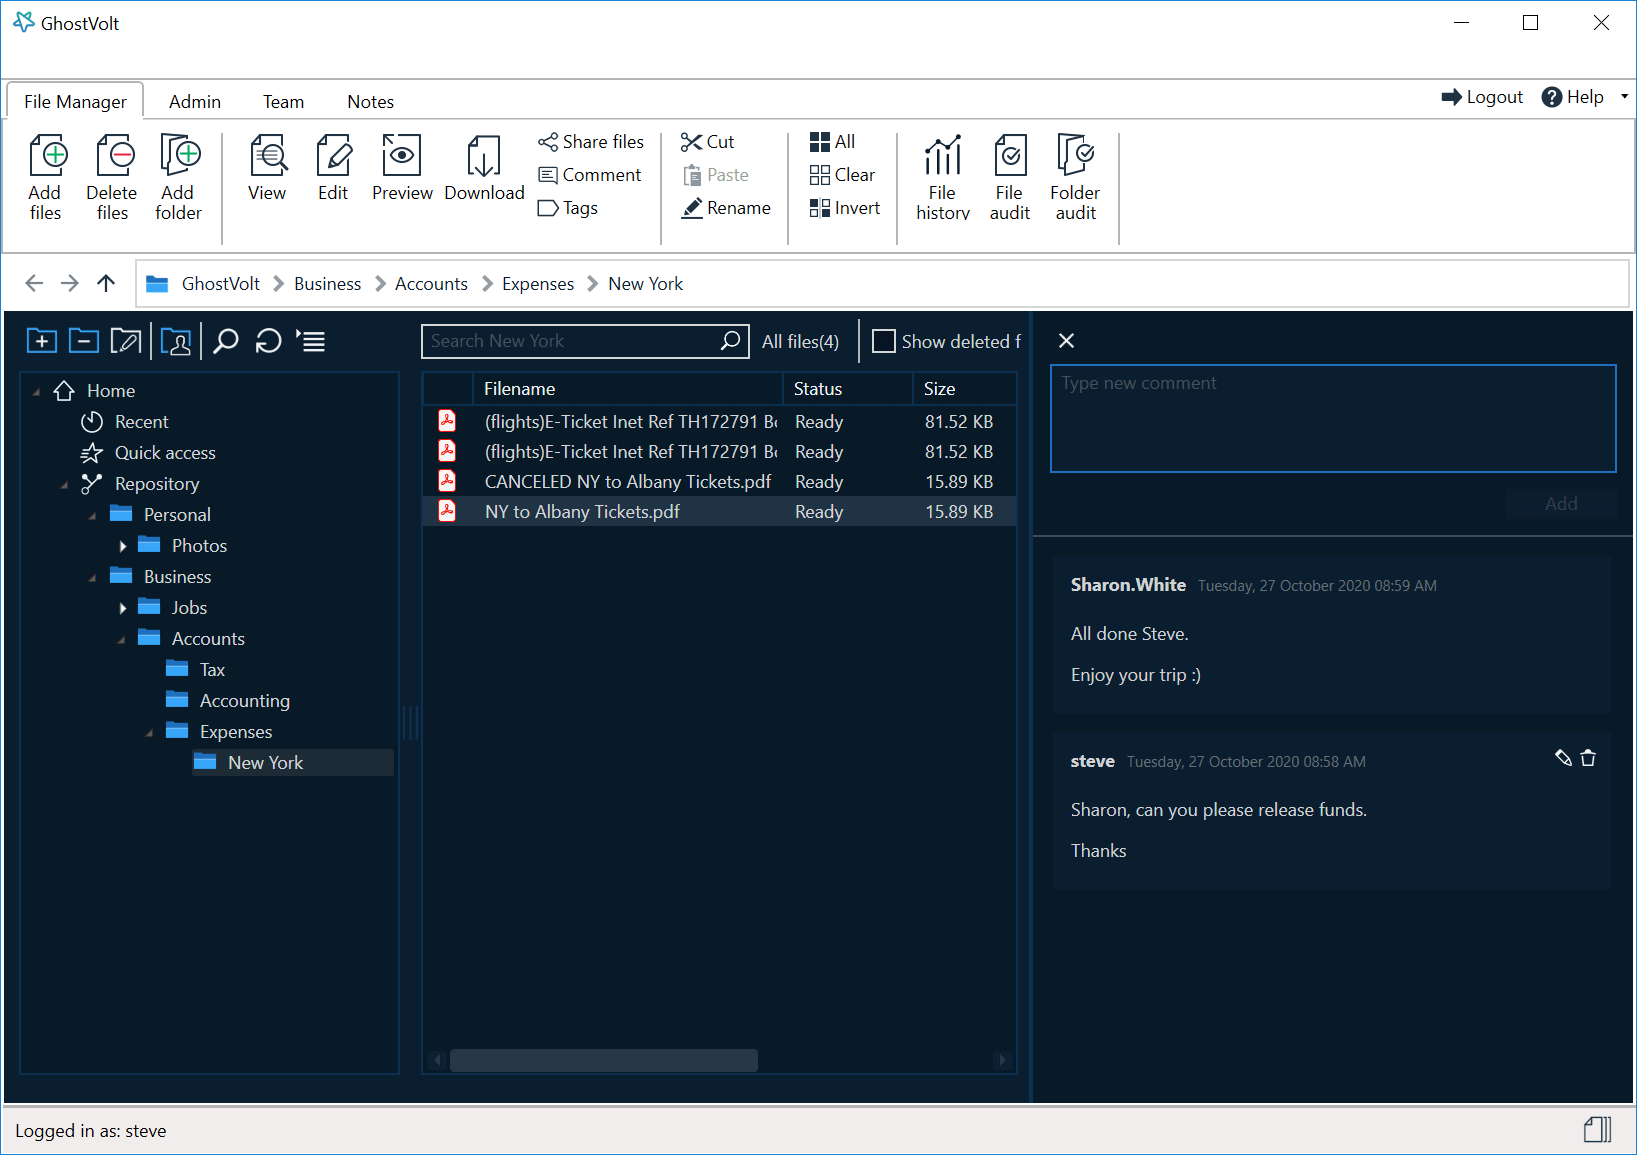This screenshot has width=1637, height=1155.
Task: Click the Delete files icon
Action: (x=114, y=156)
